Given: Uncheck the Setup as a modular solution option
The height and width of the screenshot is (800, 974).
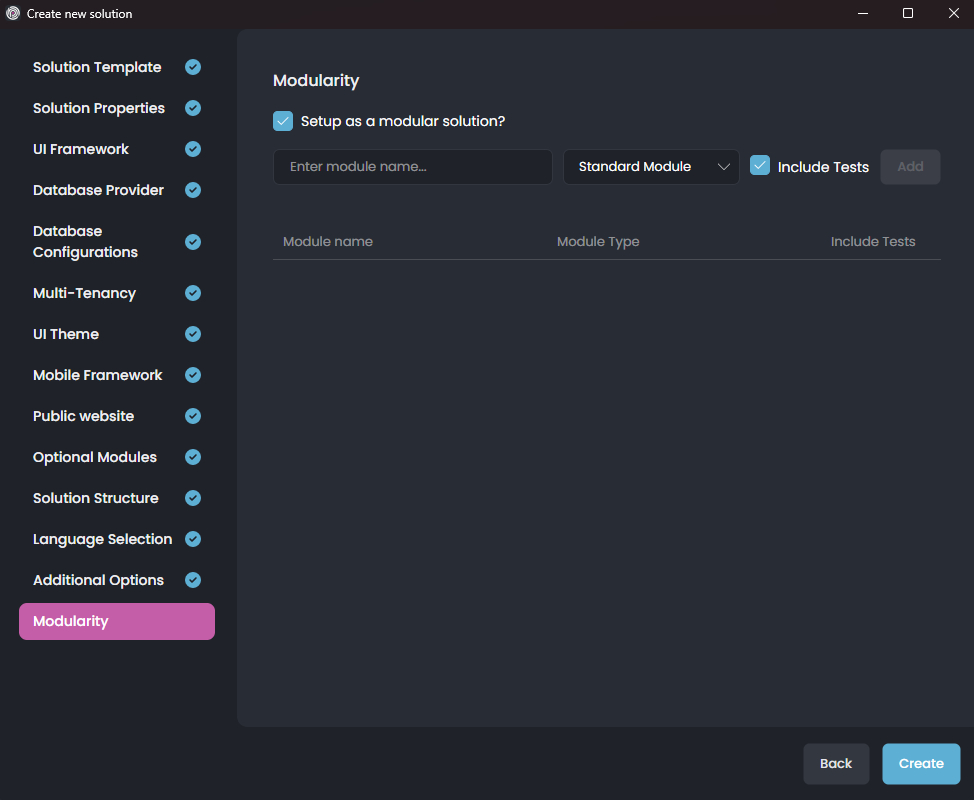Looking at the screenshot, I should (282, 120).
